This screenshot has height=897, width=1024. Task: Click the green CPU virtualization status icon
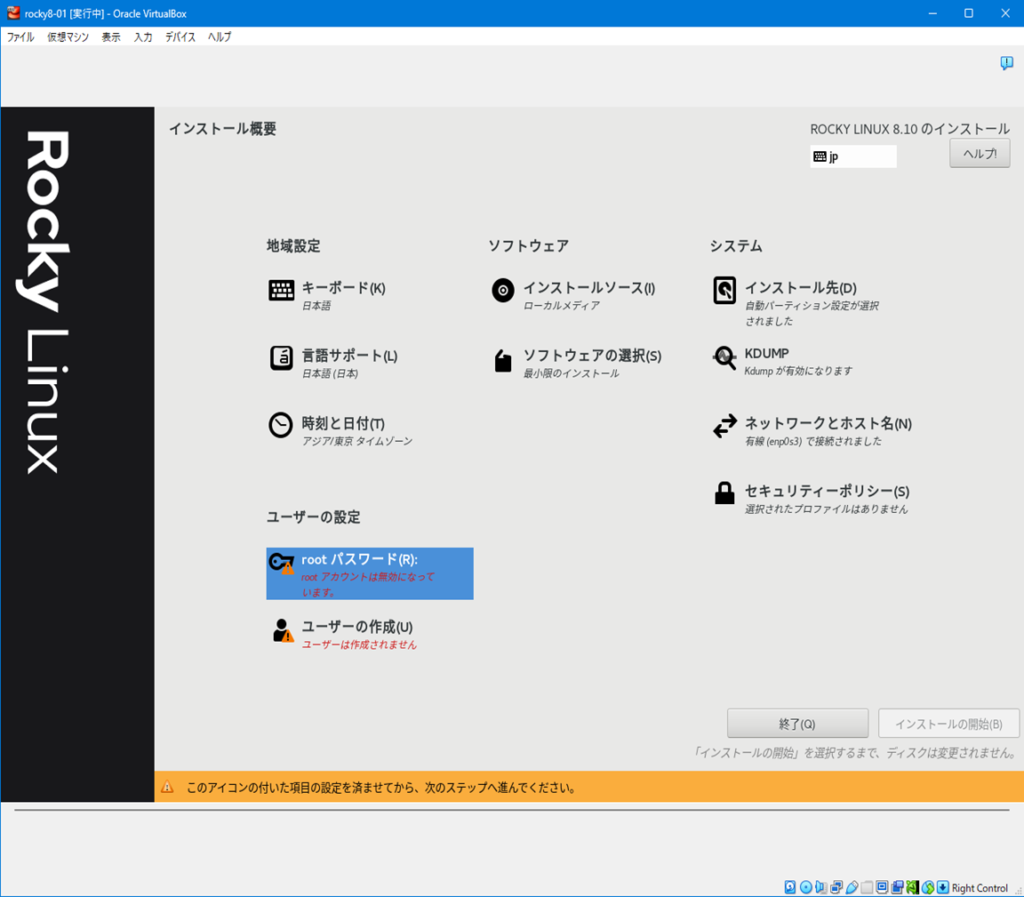912,887
